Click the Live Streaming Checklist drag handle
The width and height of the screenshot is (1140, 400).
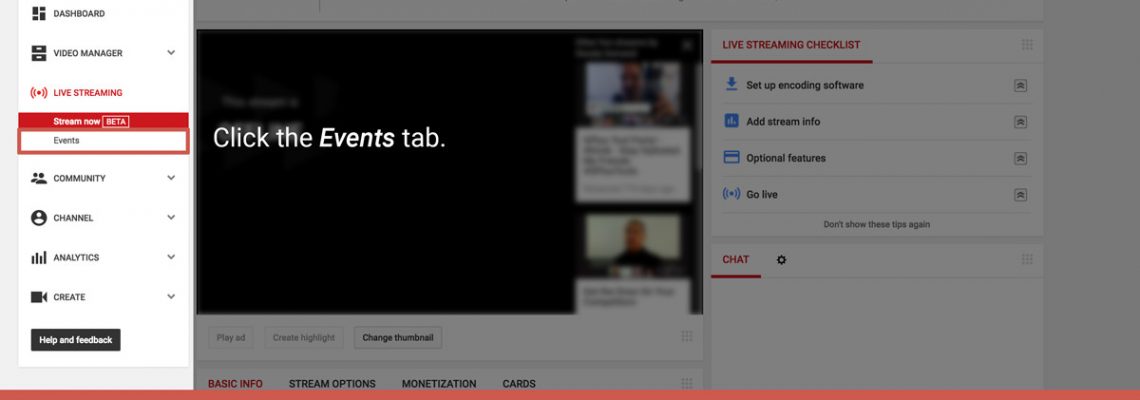[1026, 45]
